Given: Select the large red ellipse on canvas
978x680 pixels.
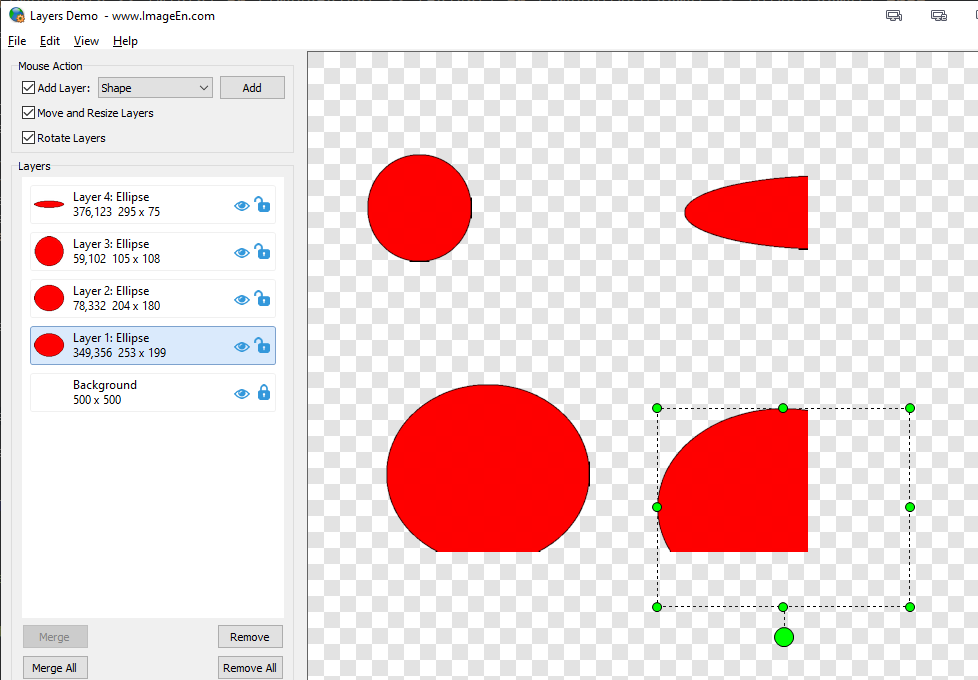Looking at the screenshot, I should click(488, 468).
